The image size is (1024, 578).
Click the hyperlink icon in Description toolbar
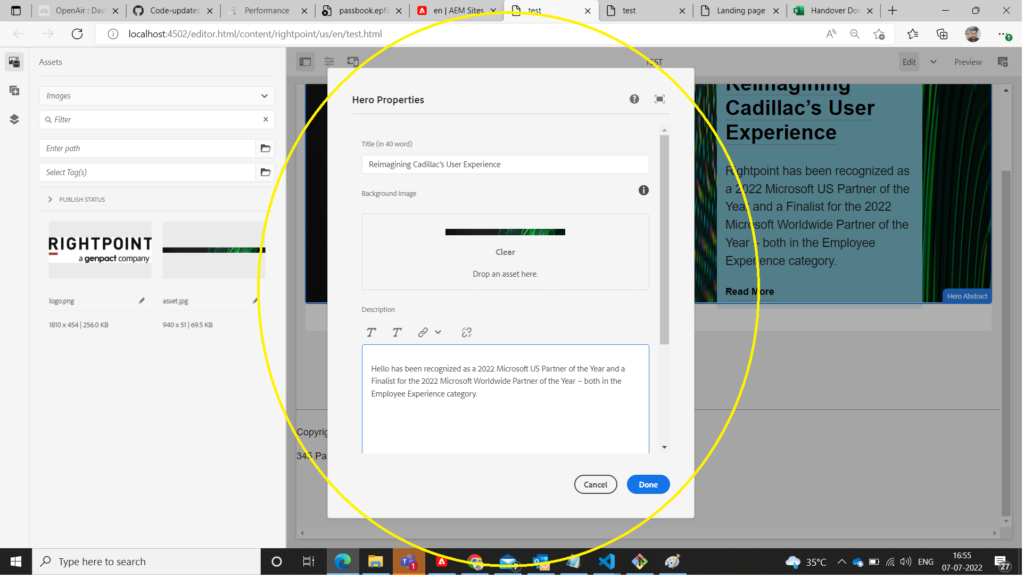coord(423,332)
